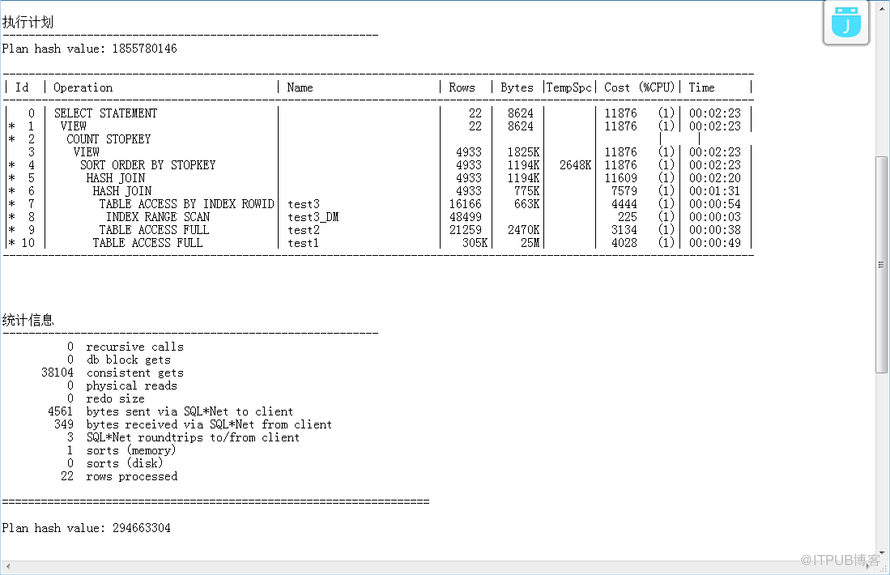This screenshot has height=575, width=890.
Task: Click the '执行计划' heading
Action: point(28,22)
